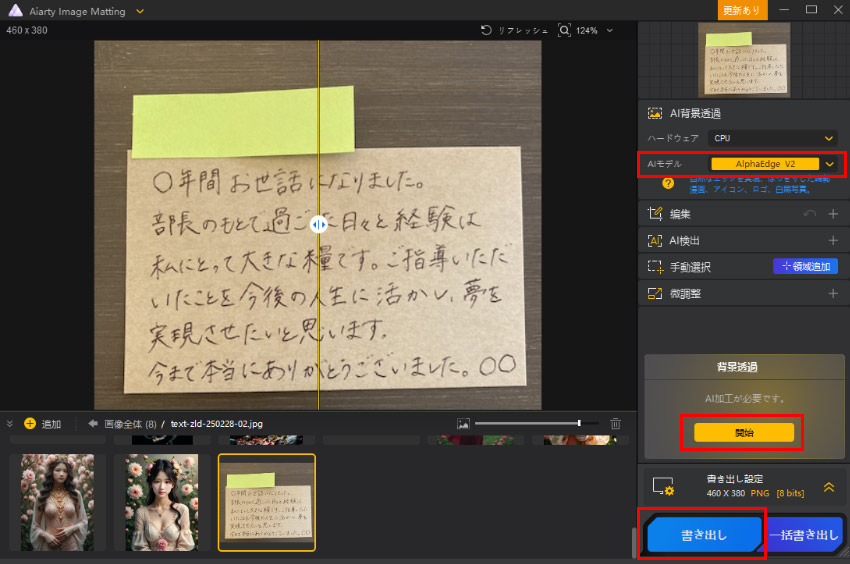Image resolution: width=850 pixels, height=564 pixels.
Task: Select the second woman portrait thumbnail
Action: tap(162, 502)
